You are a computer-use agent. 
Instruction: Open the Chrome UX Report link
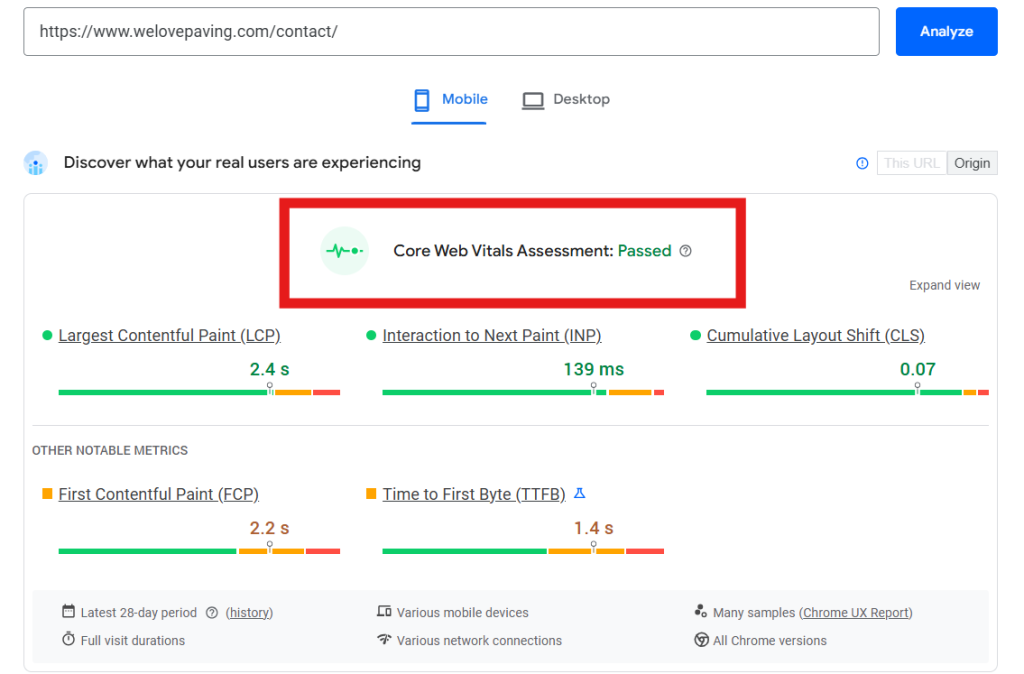856,613
